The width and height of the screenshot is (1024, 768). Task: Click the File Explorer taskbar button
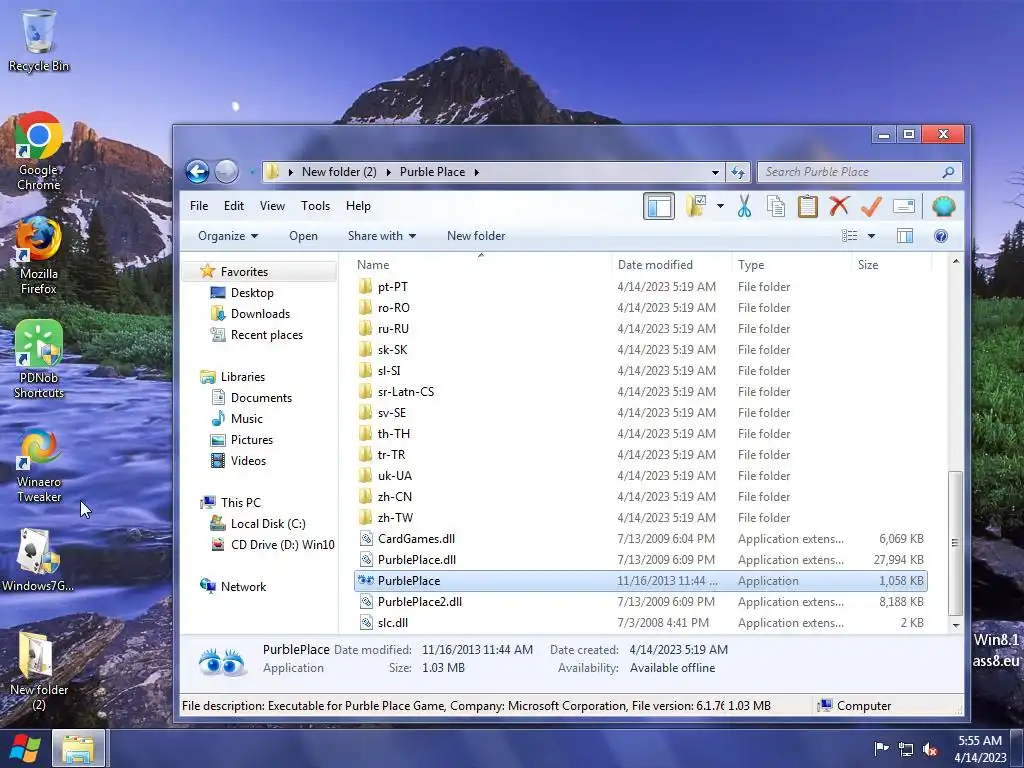pos(78,748)
